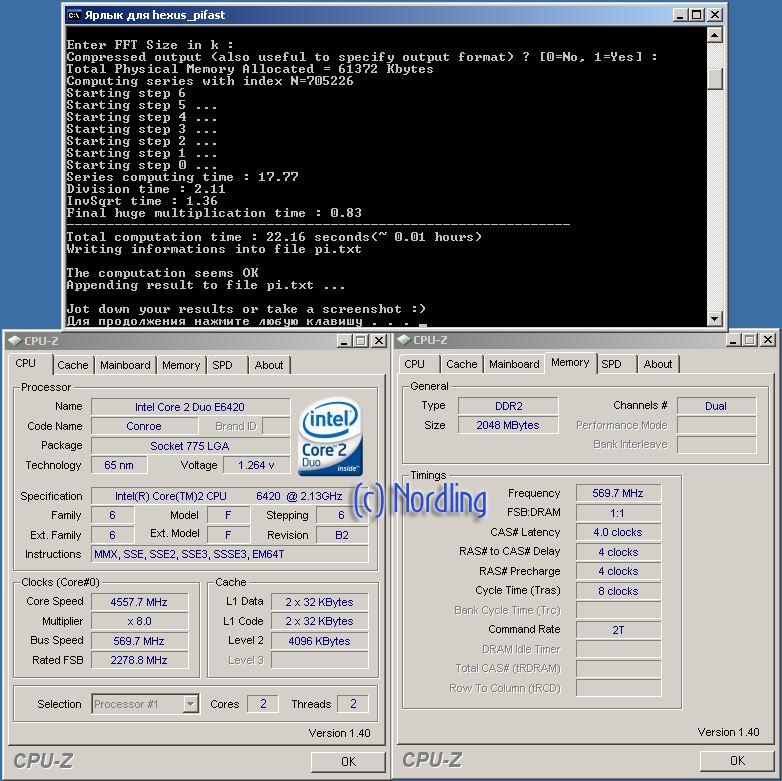Screen dimensions: 782x781
Task: Open the About tab in right CPU-Z window
Action: [658, 364]
